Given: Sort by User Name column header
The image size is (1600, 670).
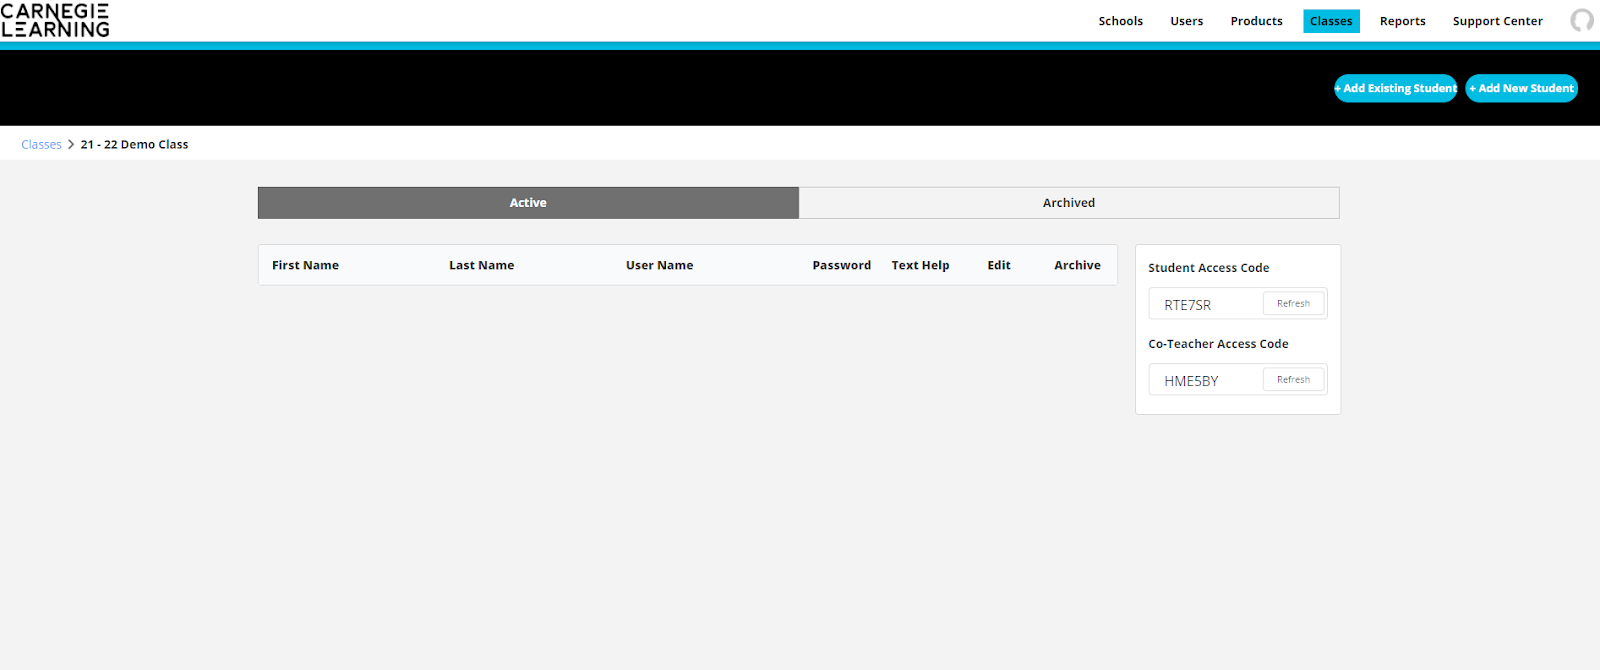Looking at the screenshot, I should pyautogui.click(x=659, y=265).
